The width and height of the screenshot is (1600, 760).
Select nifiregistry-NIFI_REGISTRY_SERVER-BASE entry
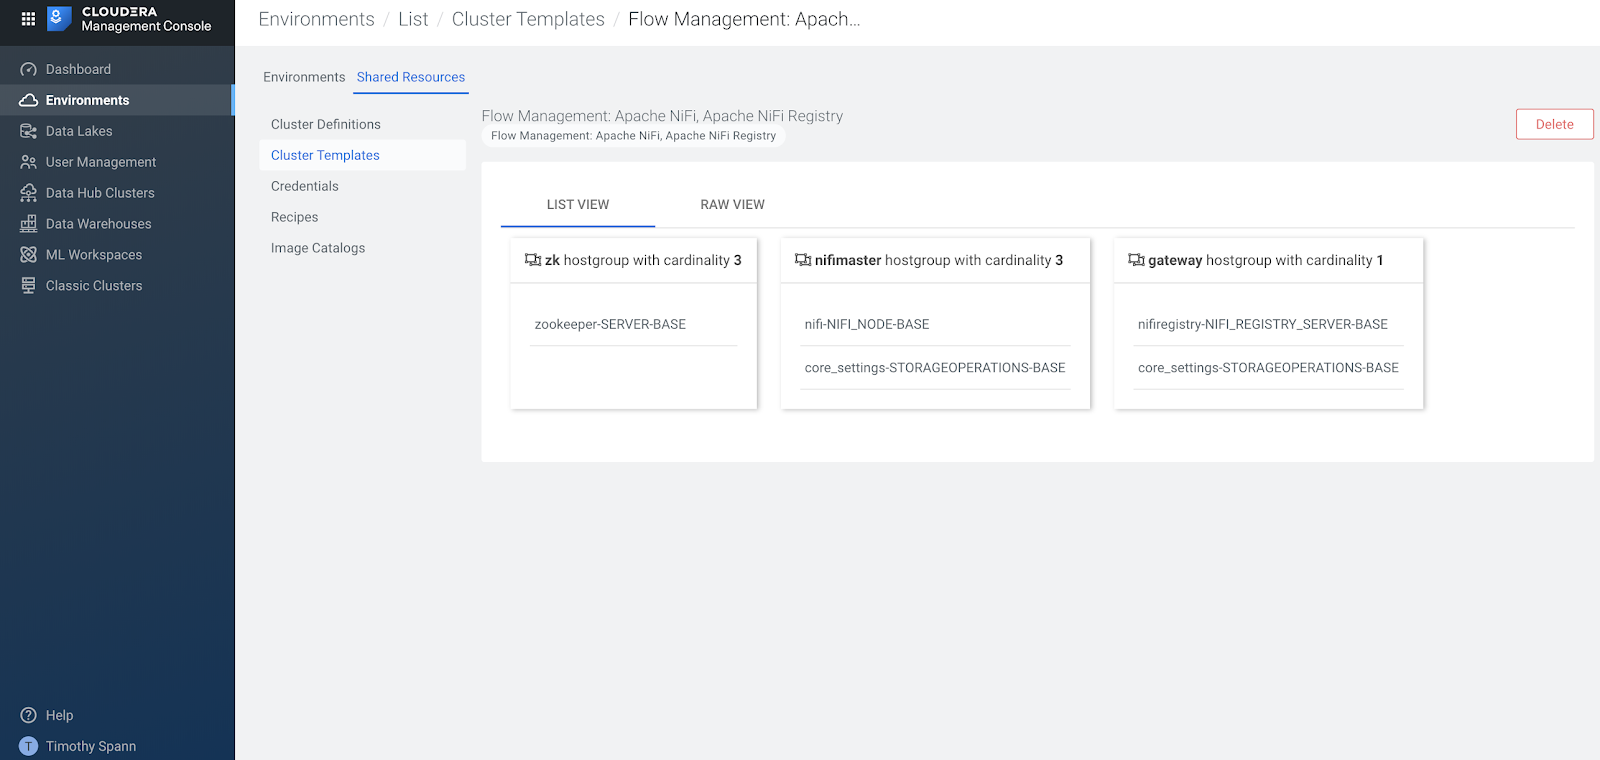click(x=1268, y=324)
